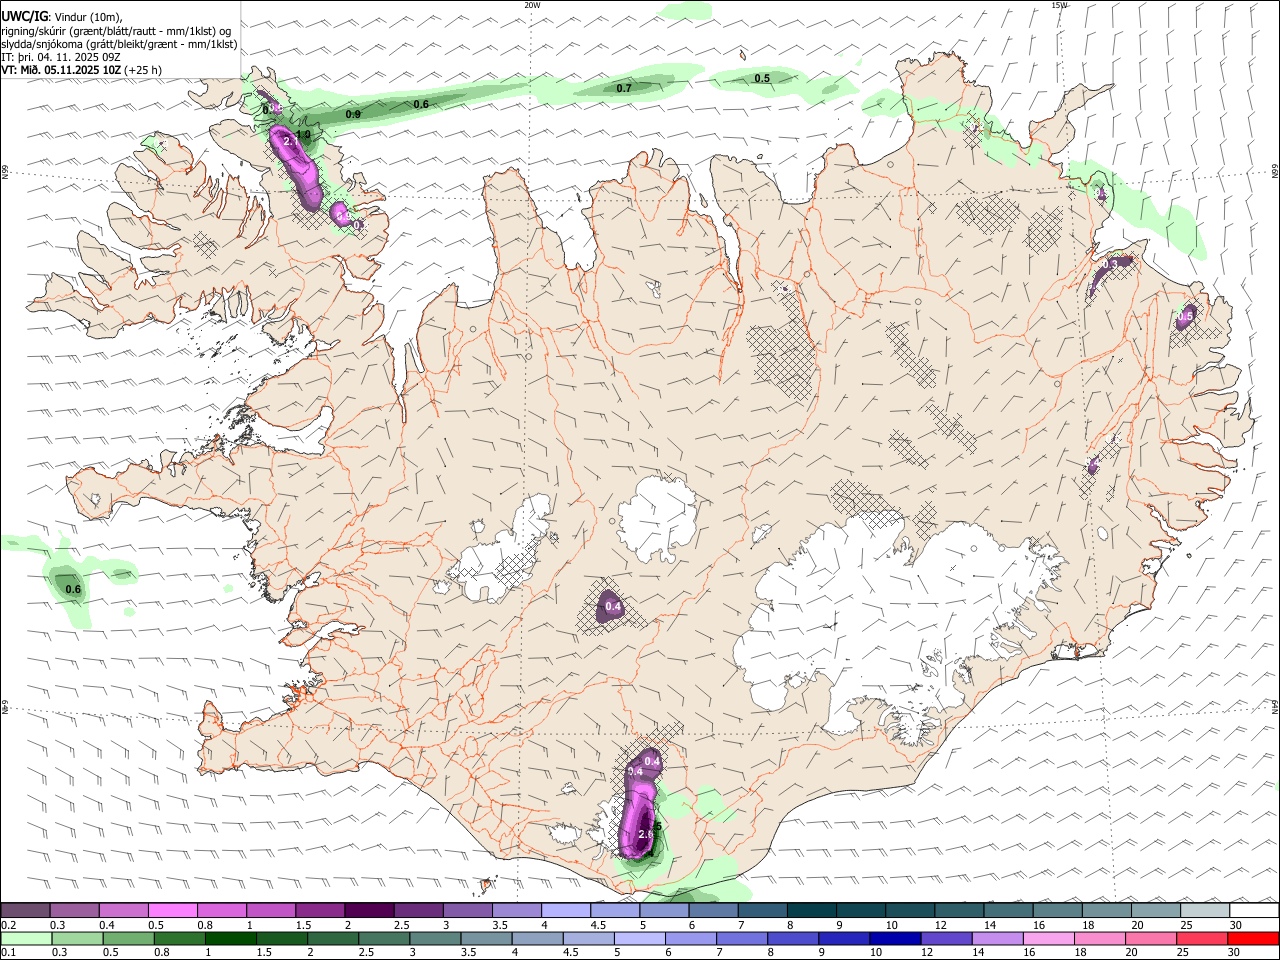Image resolution: width=1280 pixels, height=960 pixels.
Task: Select the white 30 swatch in upper scale
Action: pyautogui.click(x=1254, y=911)
